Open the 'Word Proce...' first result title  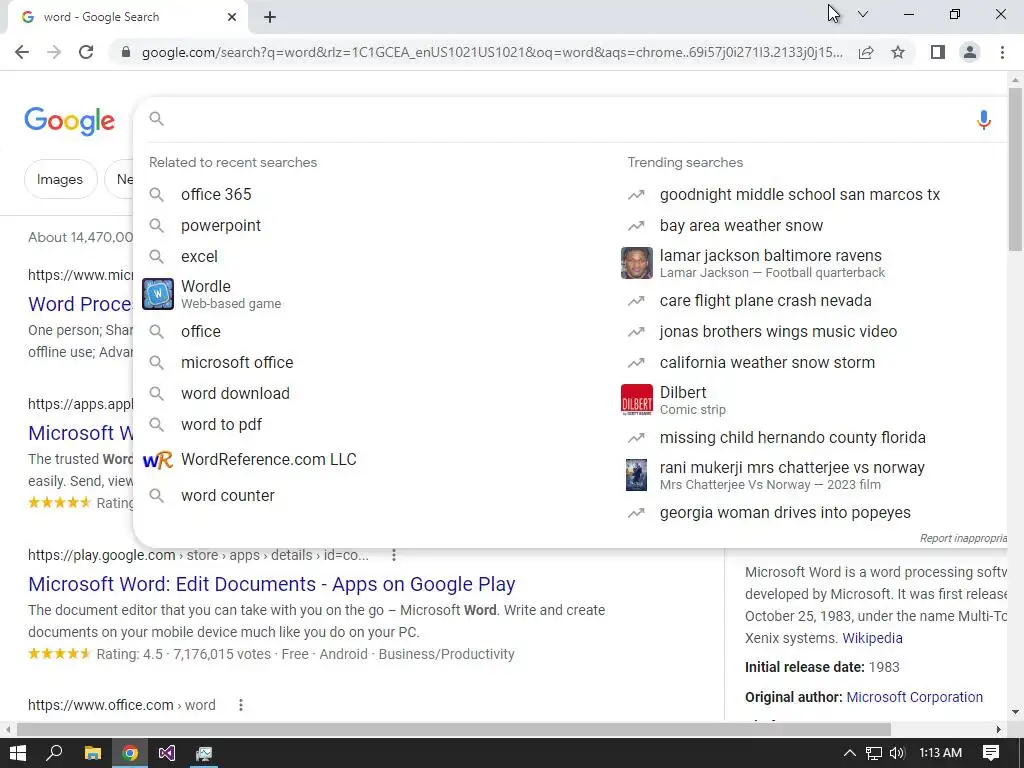[80, 304]
